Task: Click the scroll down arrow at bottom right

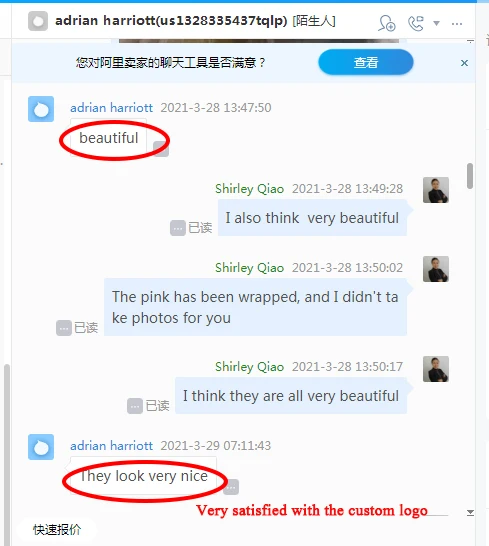Action: point(470,512)
